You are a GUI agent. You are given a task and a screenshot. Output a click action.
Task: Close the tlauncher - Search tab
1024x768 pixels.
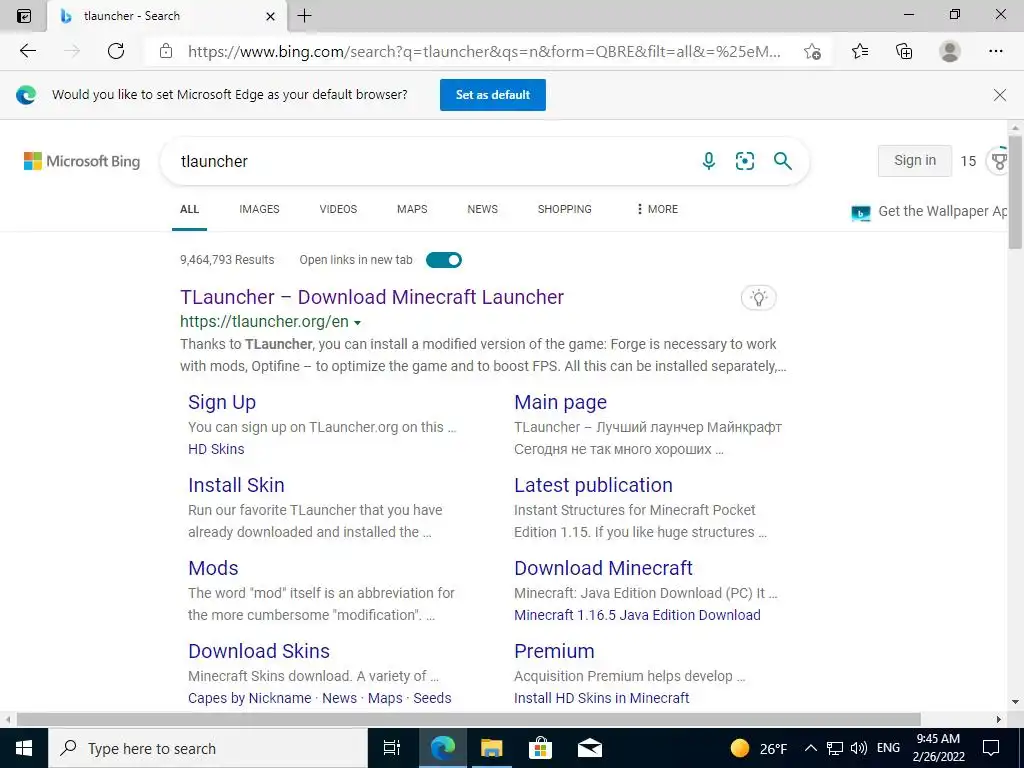tap(270, 16)
